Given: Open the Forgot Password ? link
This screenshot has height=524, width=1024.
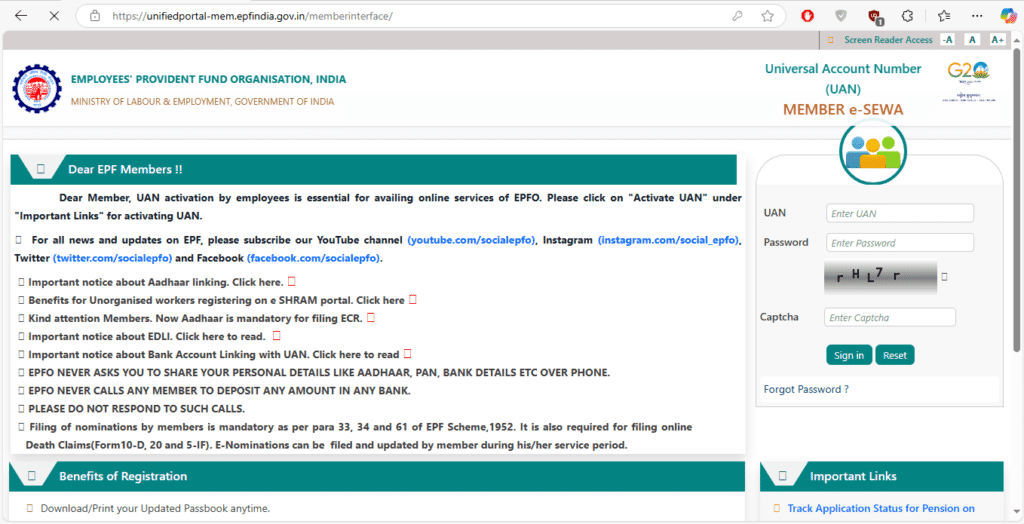Looking at the screenshot, I should pos(806,389).
